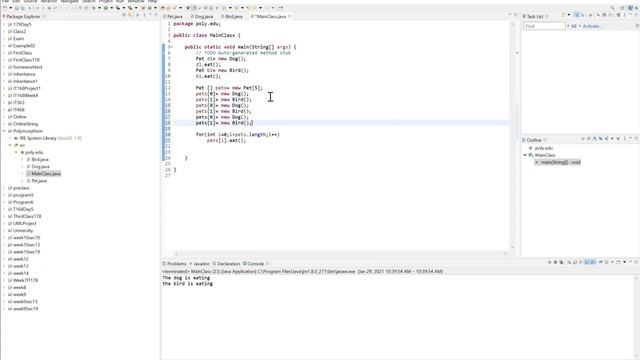Select the University project

23,230
